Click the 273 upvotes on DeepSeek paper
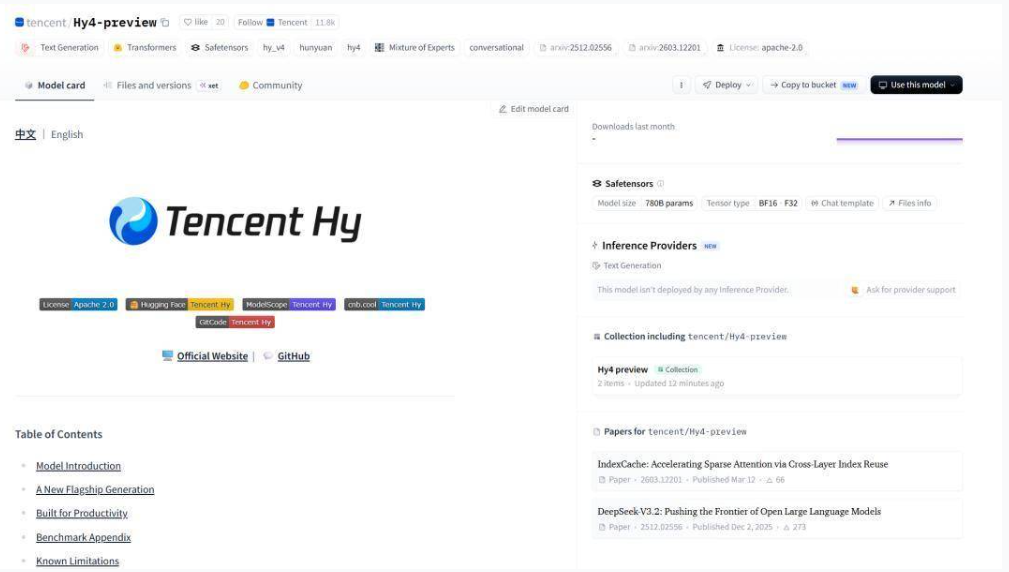Image resolution: width=1009 pixels, height=572 pixels. (795, 527)
